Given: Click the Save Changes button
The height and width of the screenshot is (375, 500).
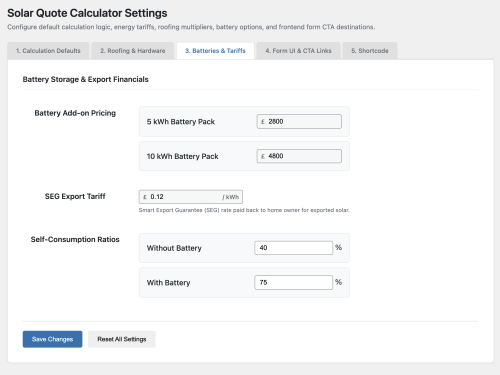Looking at the screenshot, I should pos(52,339).
